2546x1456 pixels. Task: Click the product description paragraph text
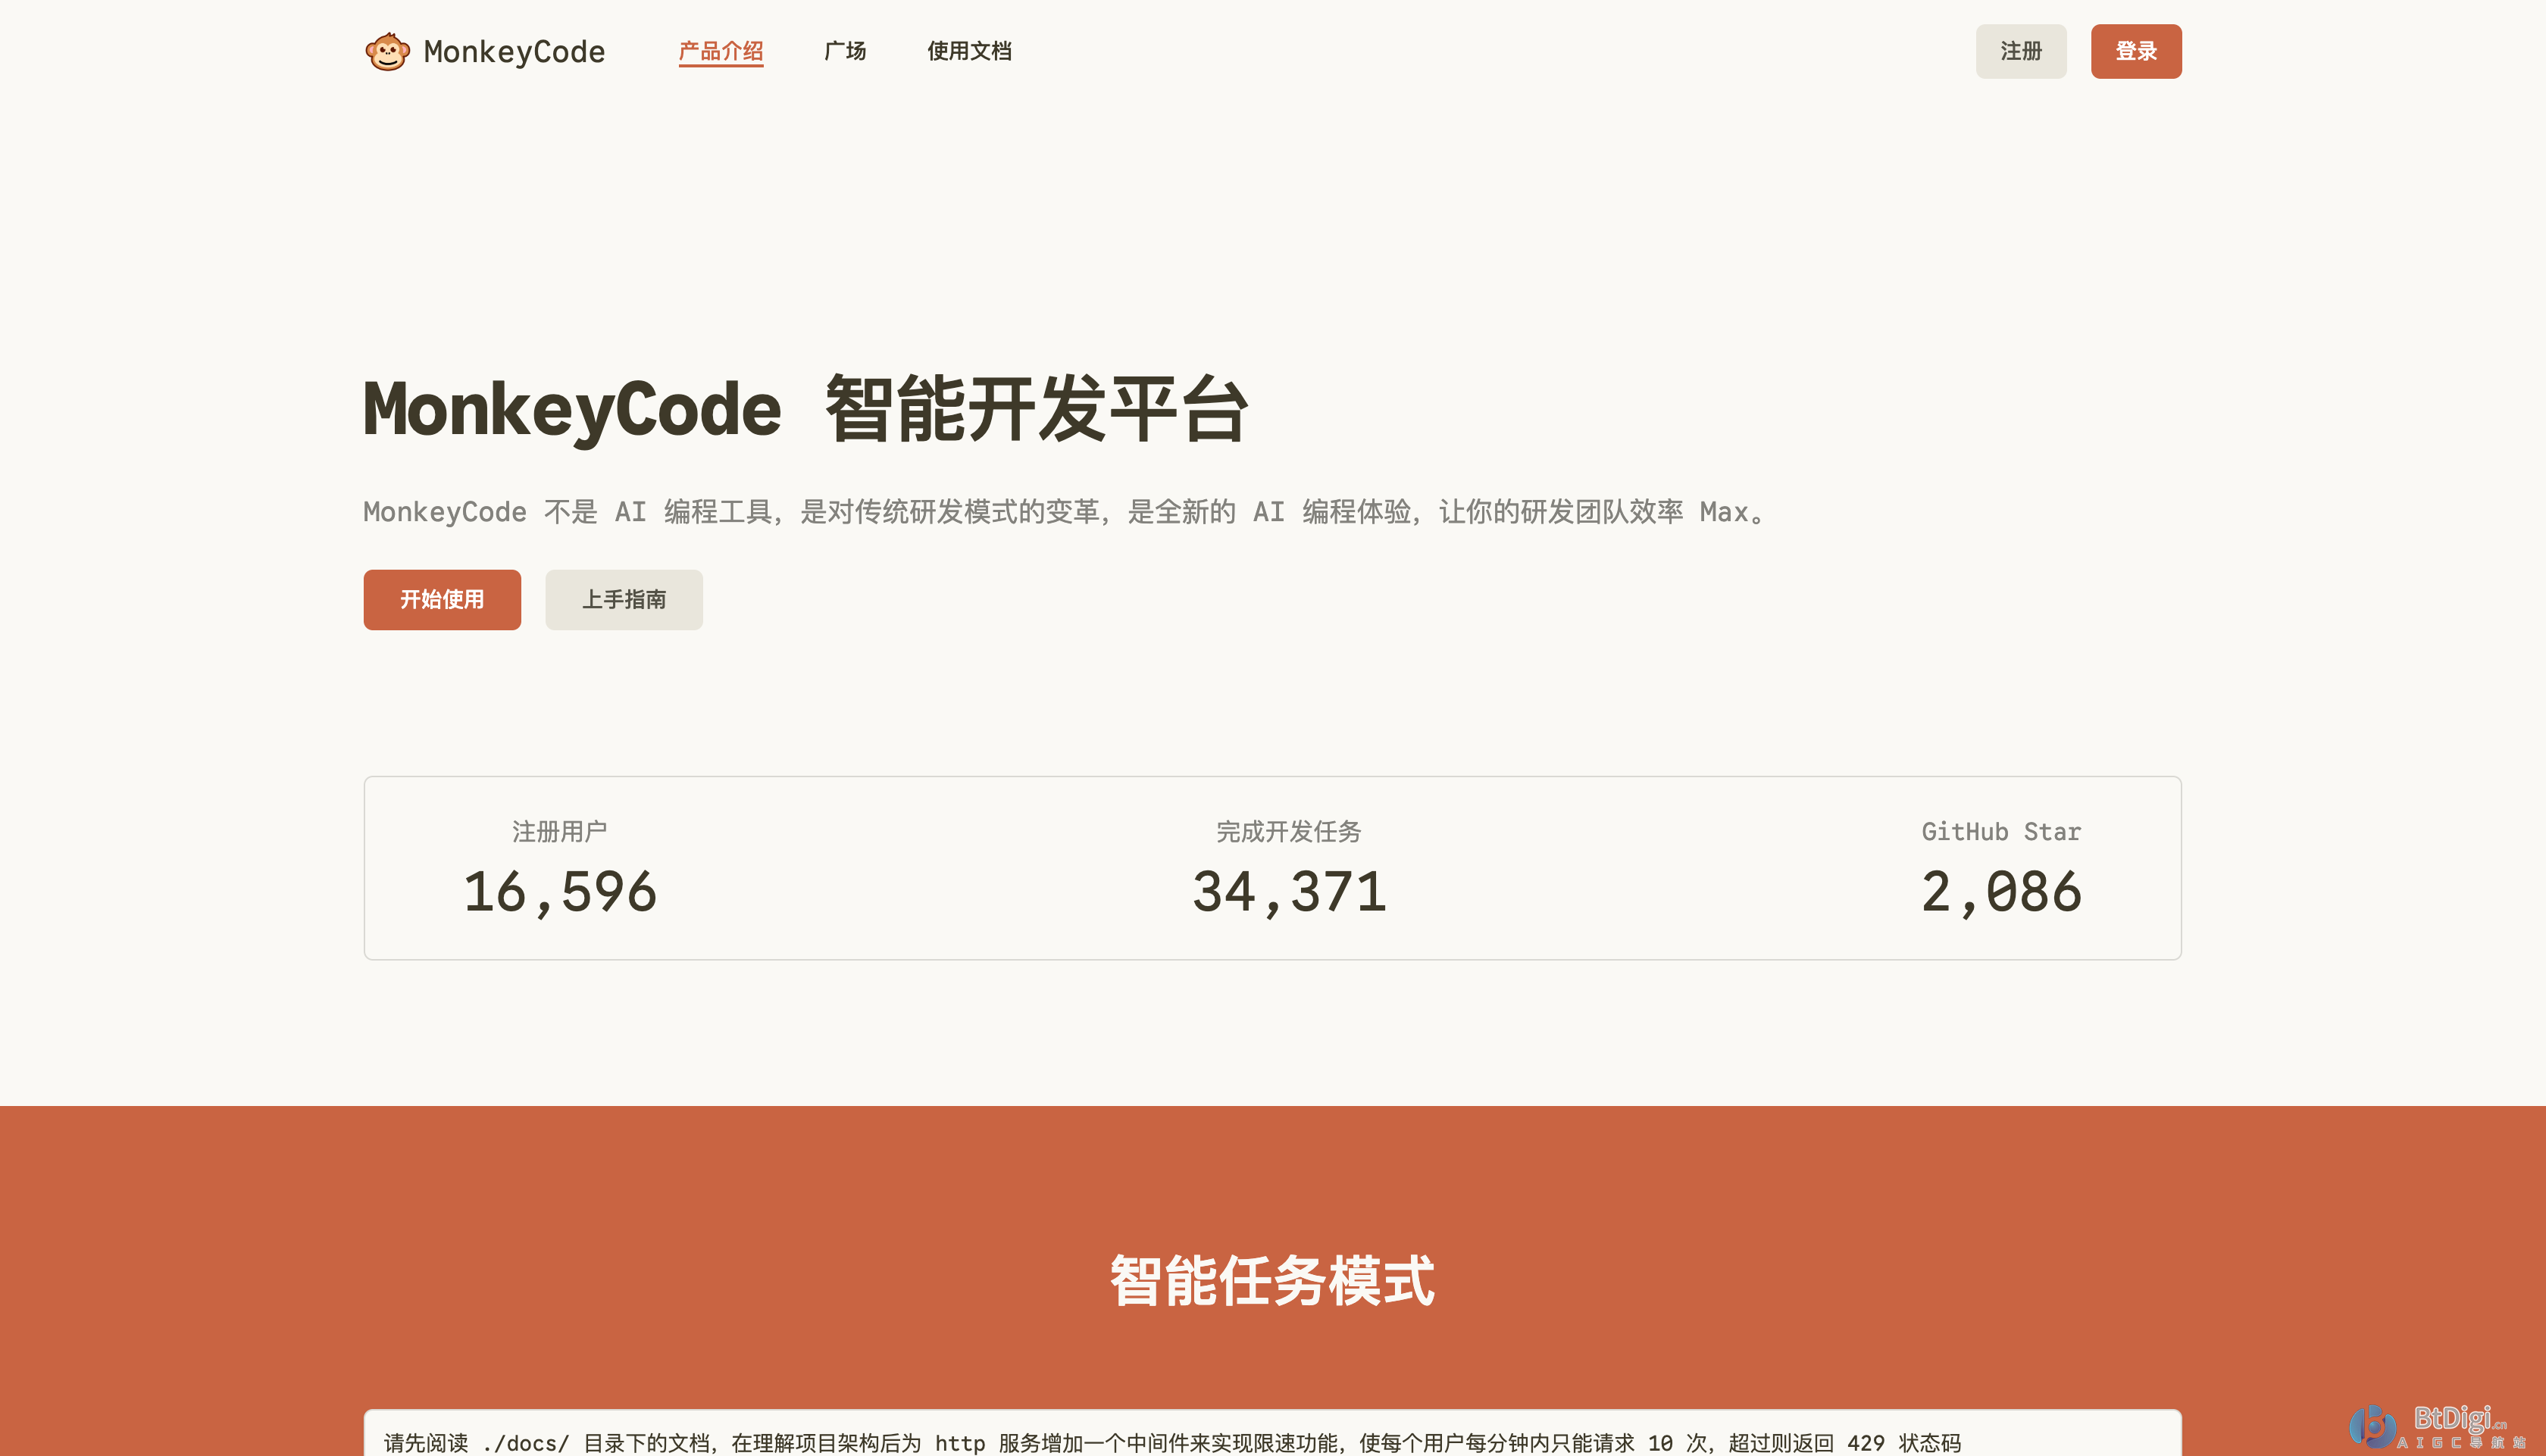1062,511
